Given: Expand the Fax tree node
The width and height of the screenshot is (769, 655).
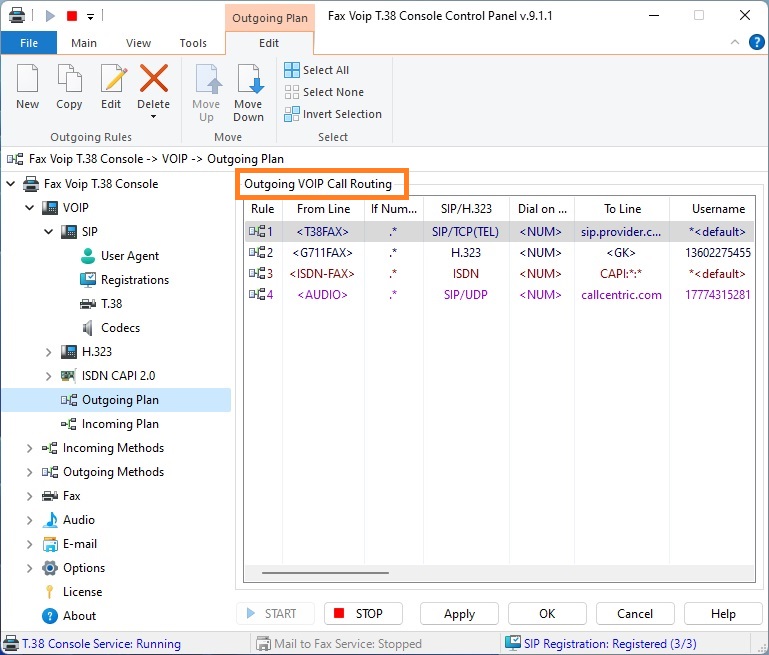Looking at the screenshot, I should (29, 496).
